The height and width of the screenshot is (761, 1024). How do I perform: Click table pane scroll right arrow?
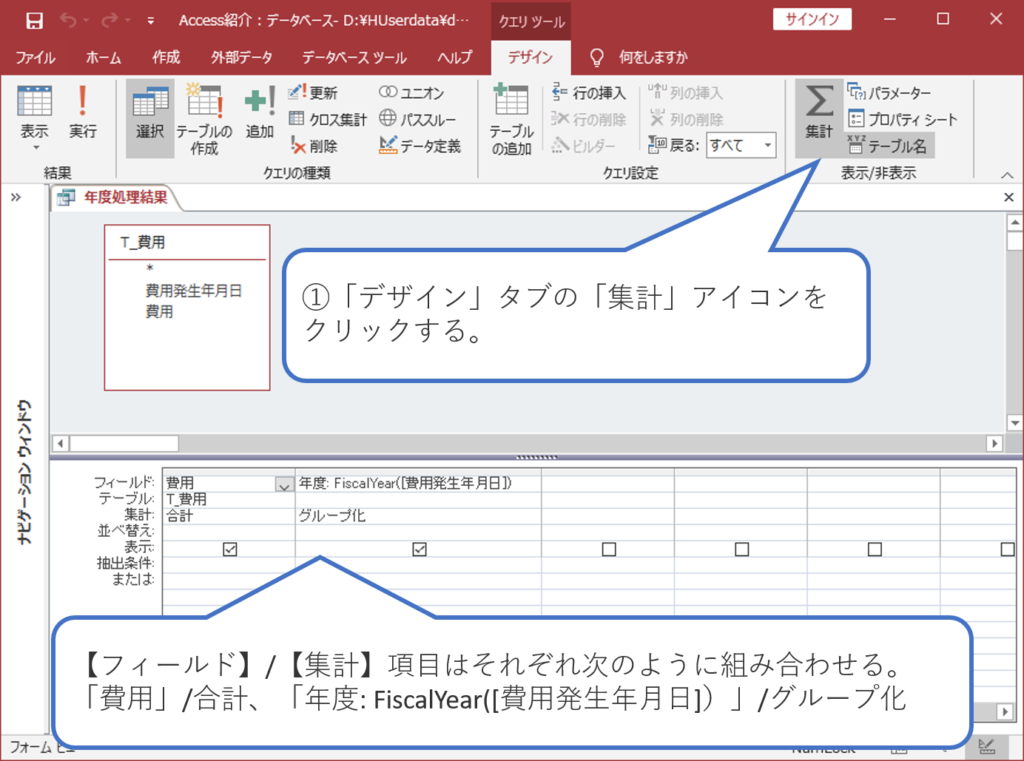pos(994,444)
